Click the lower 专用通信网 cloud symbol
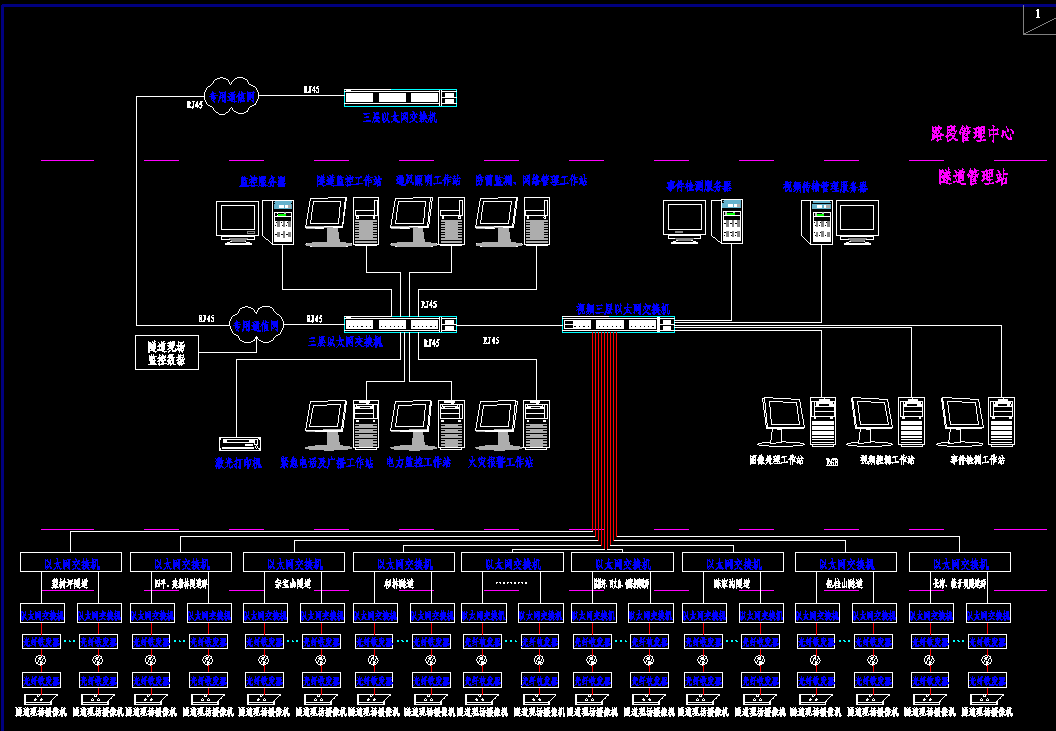Screen dimensions: 1056x731 pos(257,324)
